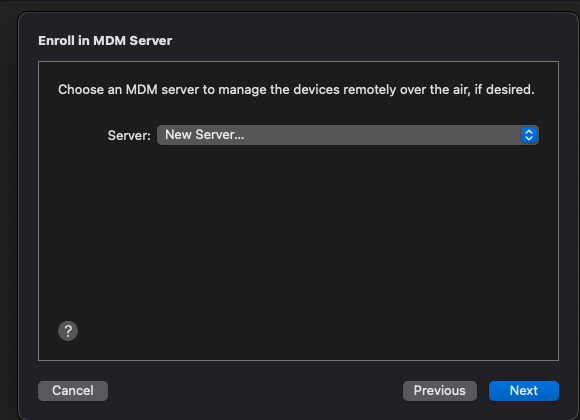Viewport: 580px width, 420px height.
Task: Go back with the Previous button
Action: click(x=440, y=391)
